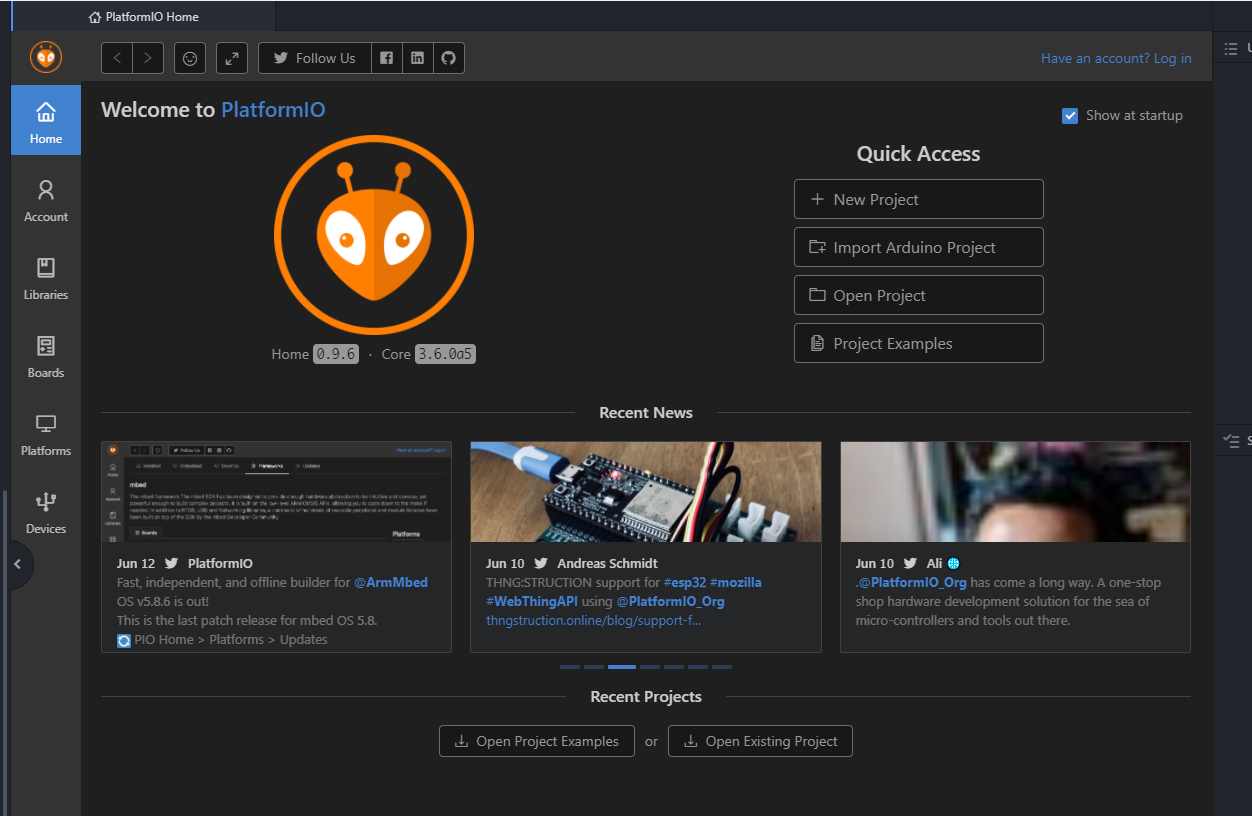The image size is (1252, 816).
Task: Click the author name Ali
Action: (x=934, y=563)
